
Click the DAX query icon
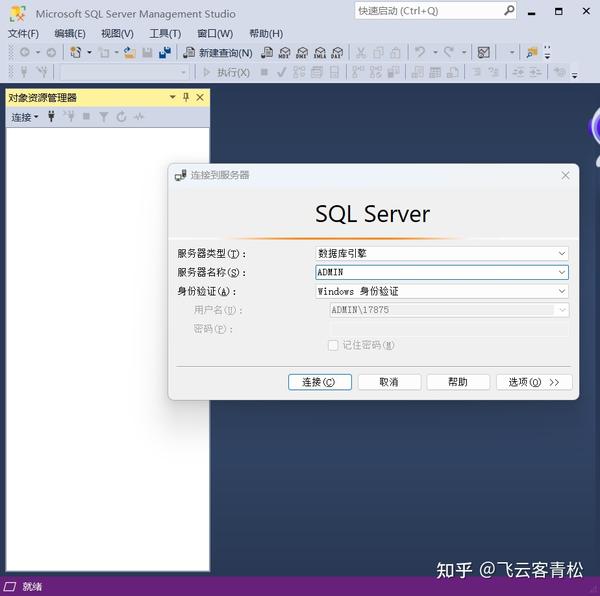337,52
